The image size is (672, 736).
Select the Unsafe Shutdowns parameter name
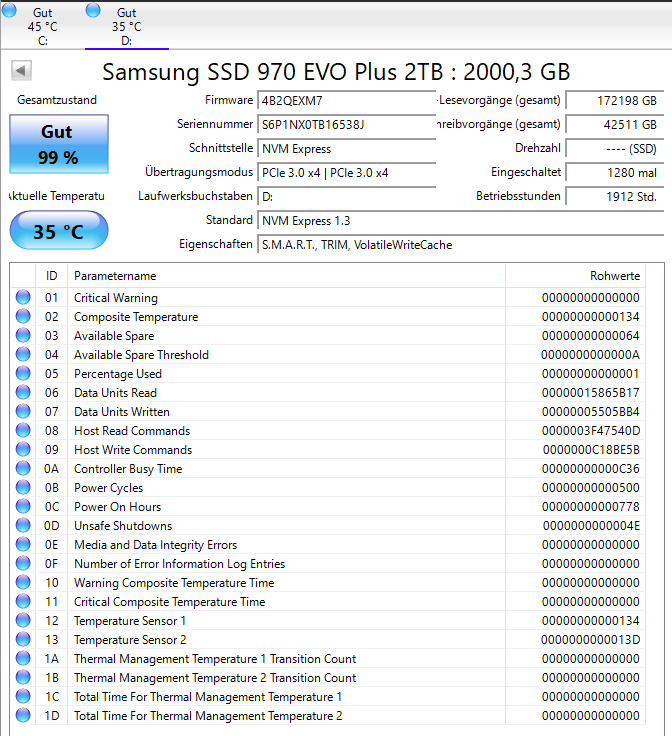(x=123, y=526)
